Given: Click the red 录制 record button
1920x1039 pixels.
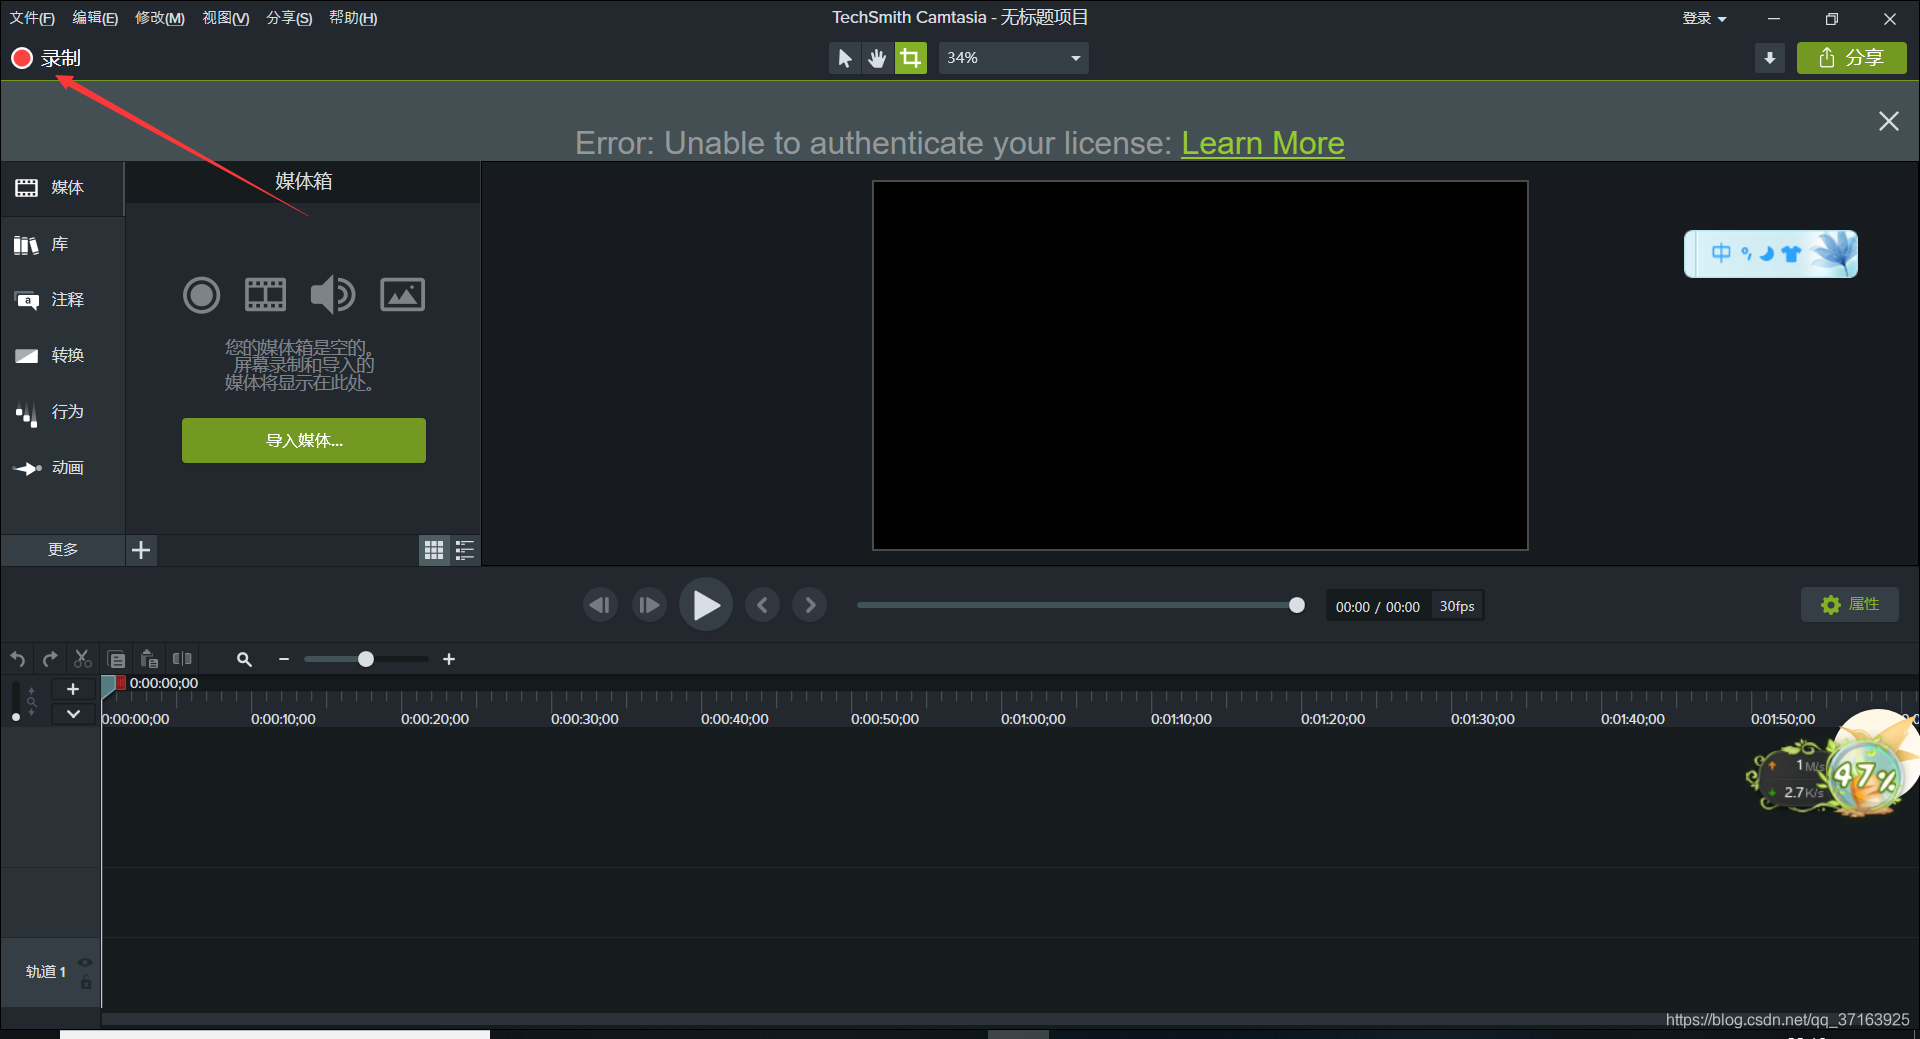Looking at the screenshot, I should tap(46, 58).
